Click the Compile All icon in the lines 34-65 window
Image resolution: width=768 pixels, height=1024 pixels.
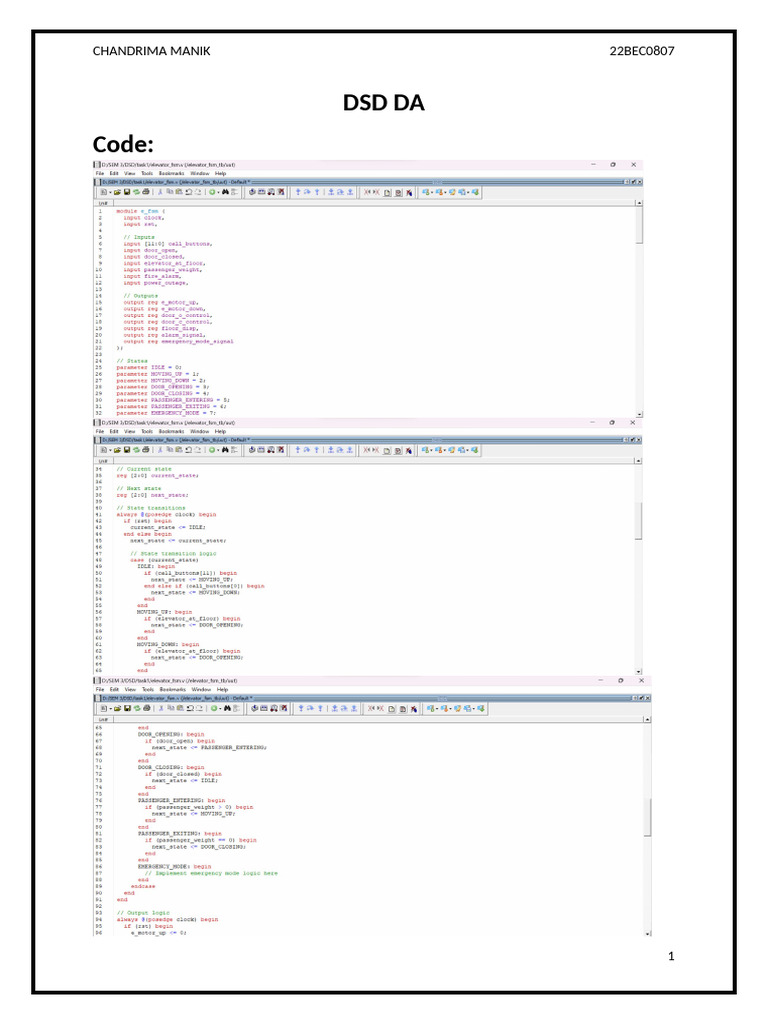click(x=261, y=451)
